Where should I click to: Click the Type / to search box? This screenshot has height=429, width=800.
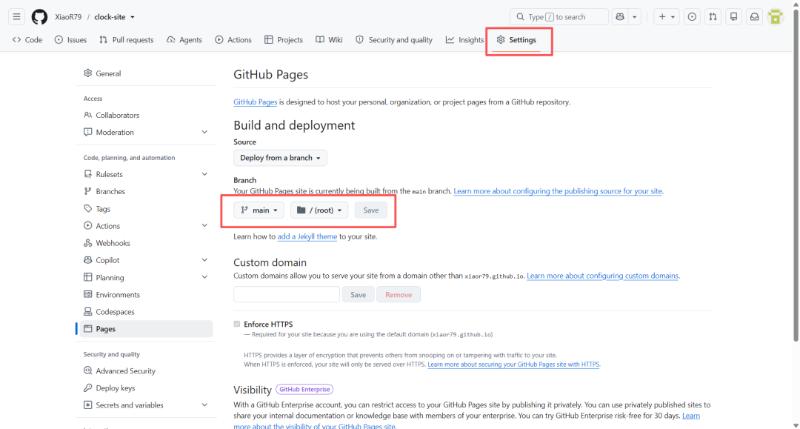(x=559, y=17)
